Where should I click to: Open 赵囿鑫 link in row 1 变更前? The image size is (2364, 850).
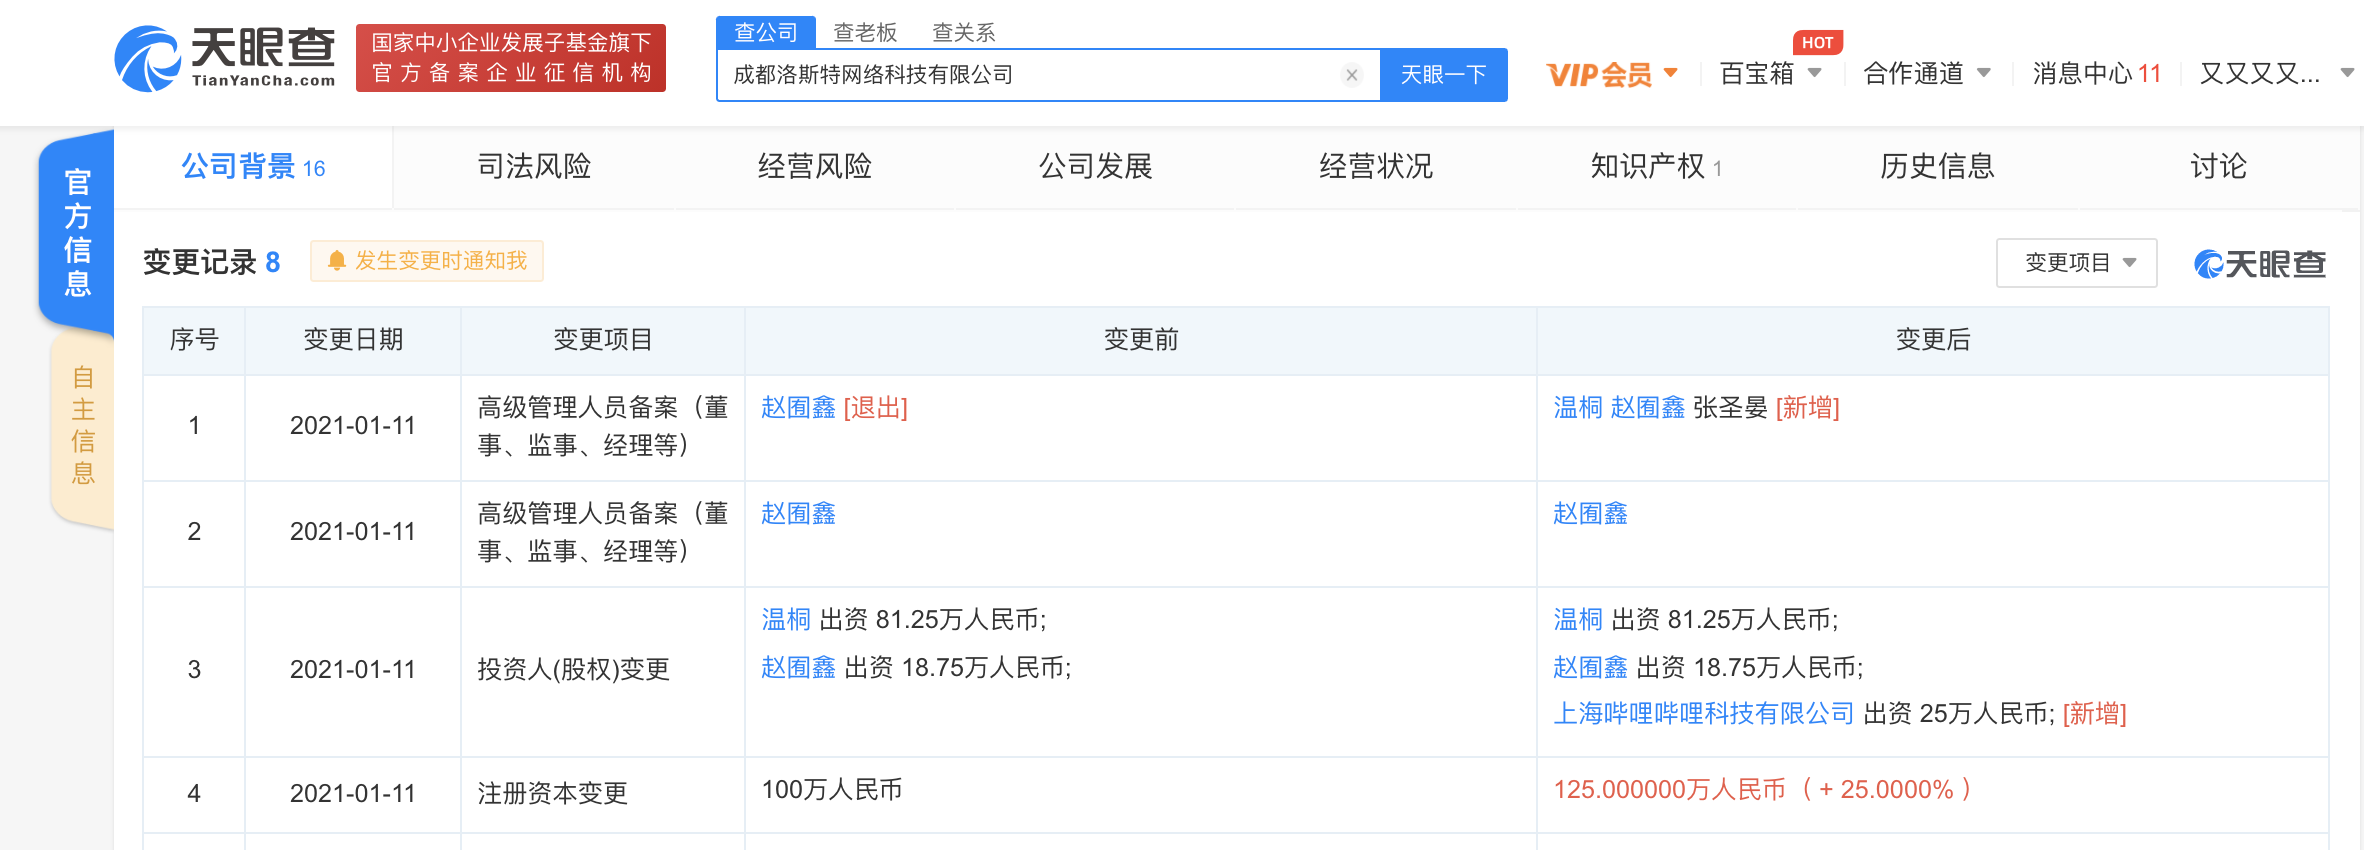[798, 408]
